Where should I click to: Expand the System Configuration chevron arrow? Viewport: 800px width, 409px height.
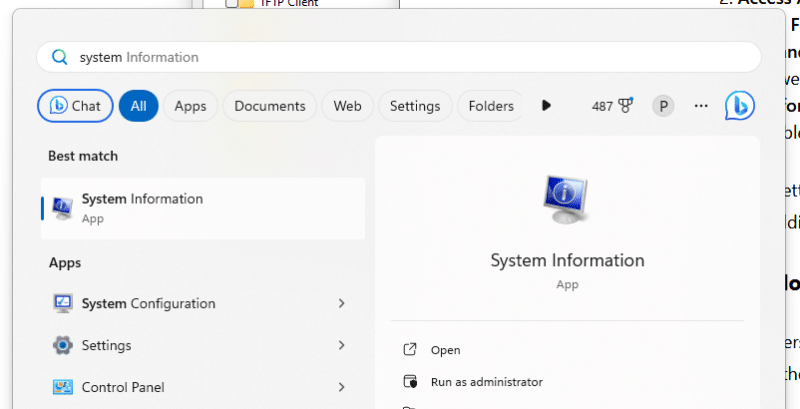click(x=341, y=303)
